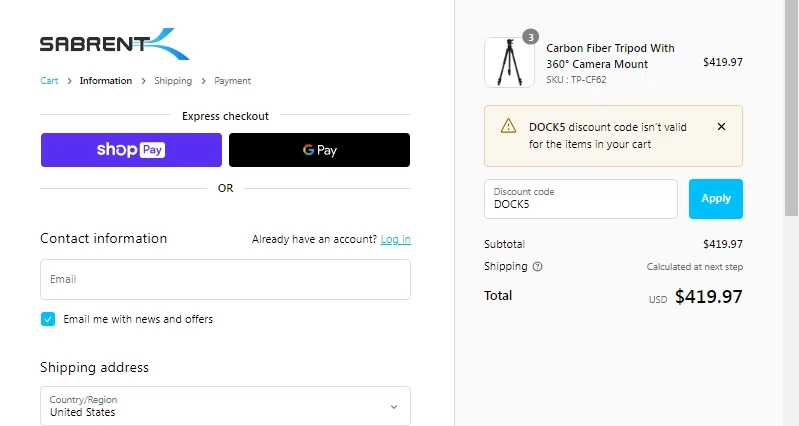Click Log in link
The image size is (799, 426).
pos(395,239)
